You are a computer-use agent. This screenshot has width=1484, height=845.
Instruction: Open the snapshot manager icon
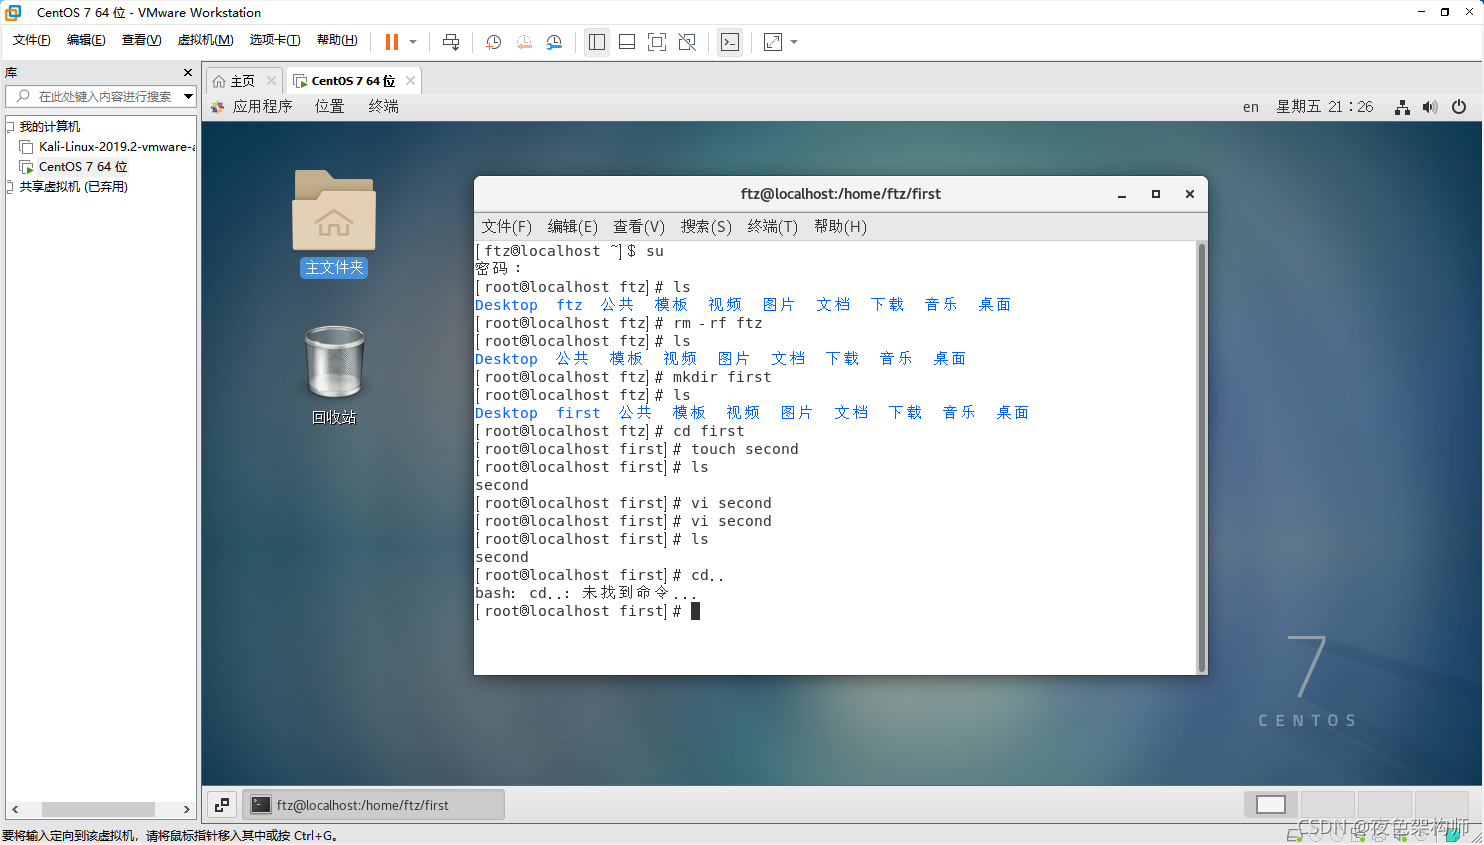[554, 42]
